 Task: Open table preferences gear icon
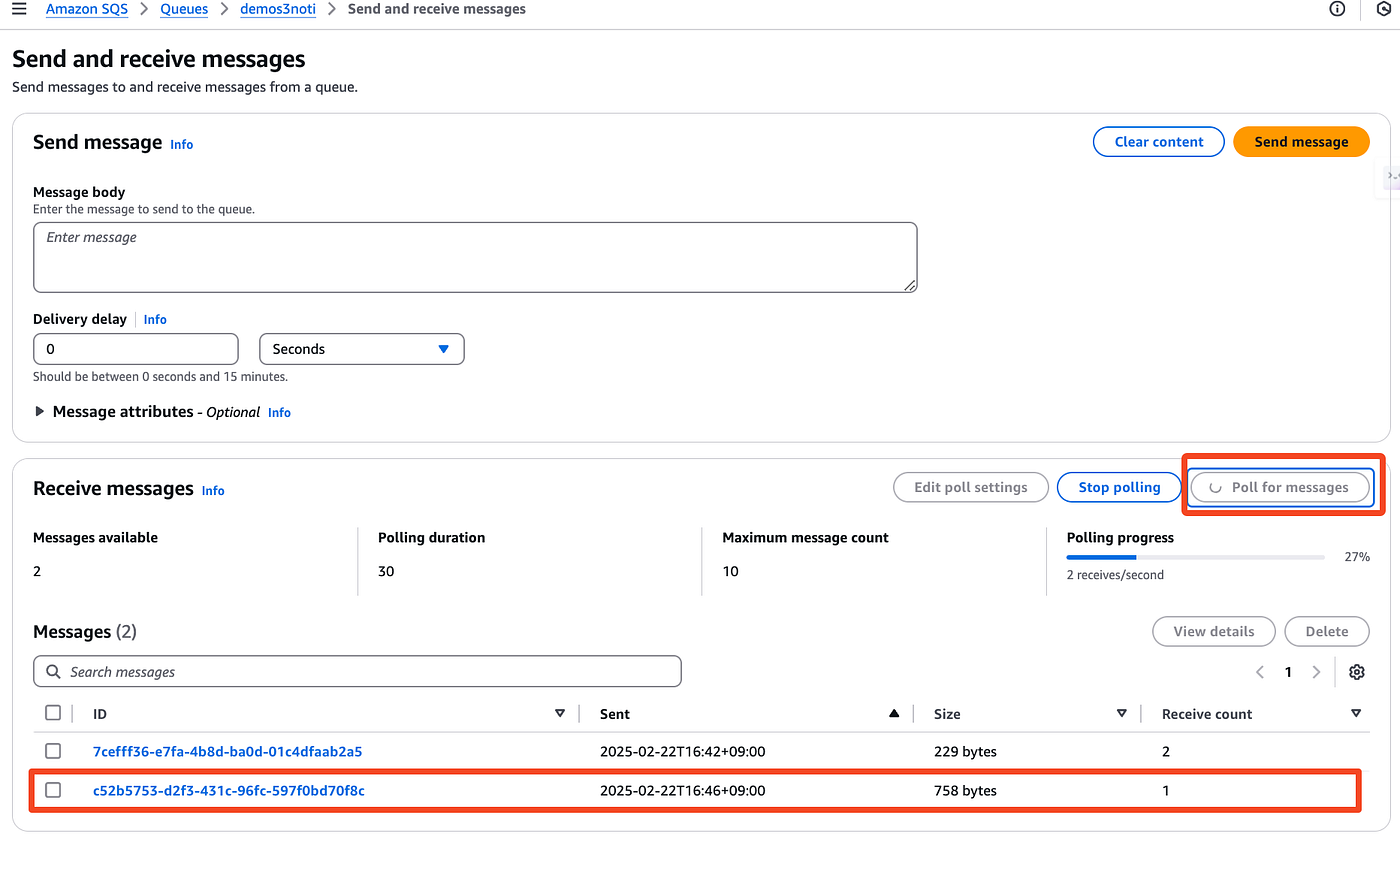pos(1357,672)
